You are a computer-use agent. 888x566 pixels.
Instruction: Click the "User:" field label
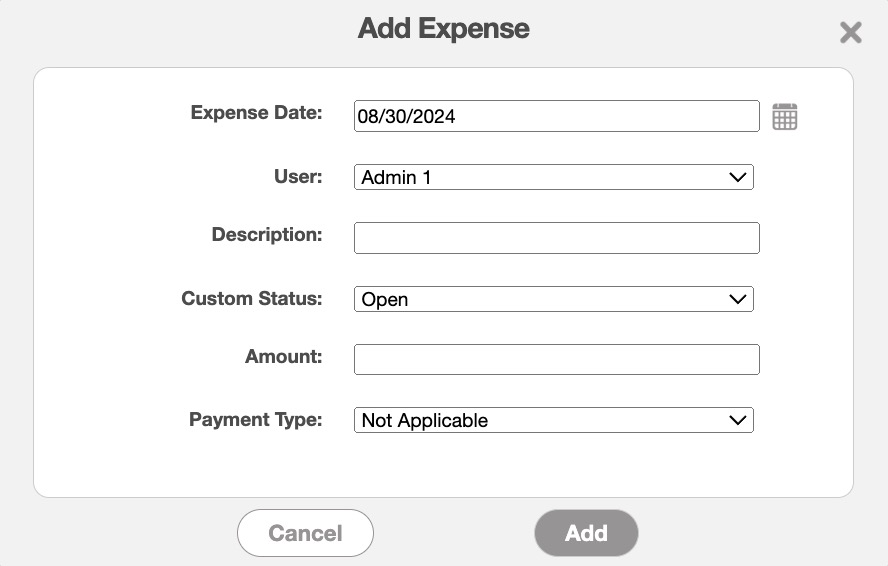pos(298,177)
